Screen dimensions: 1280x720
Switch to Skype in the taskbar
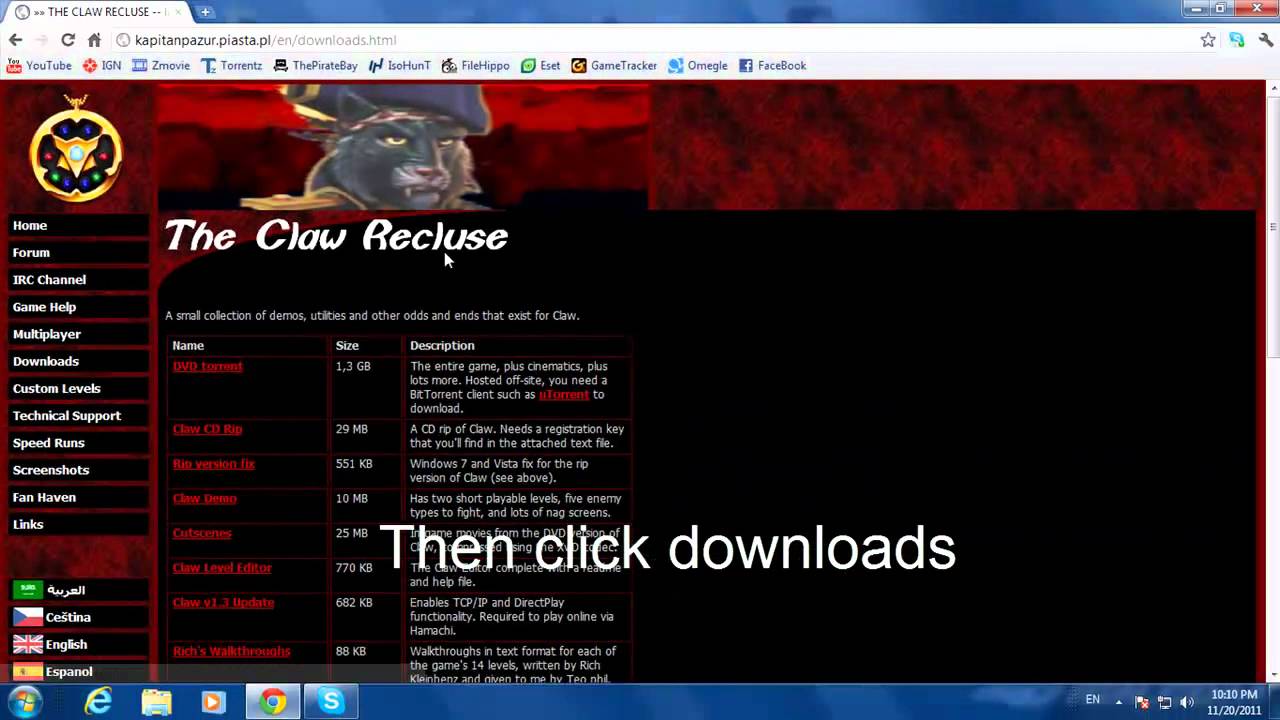coord(331,702)
